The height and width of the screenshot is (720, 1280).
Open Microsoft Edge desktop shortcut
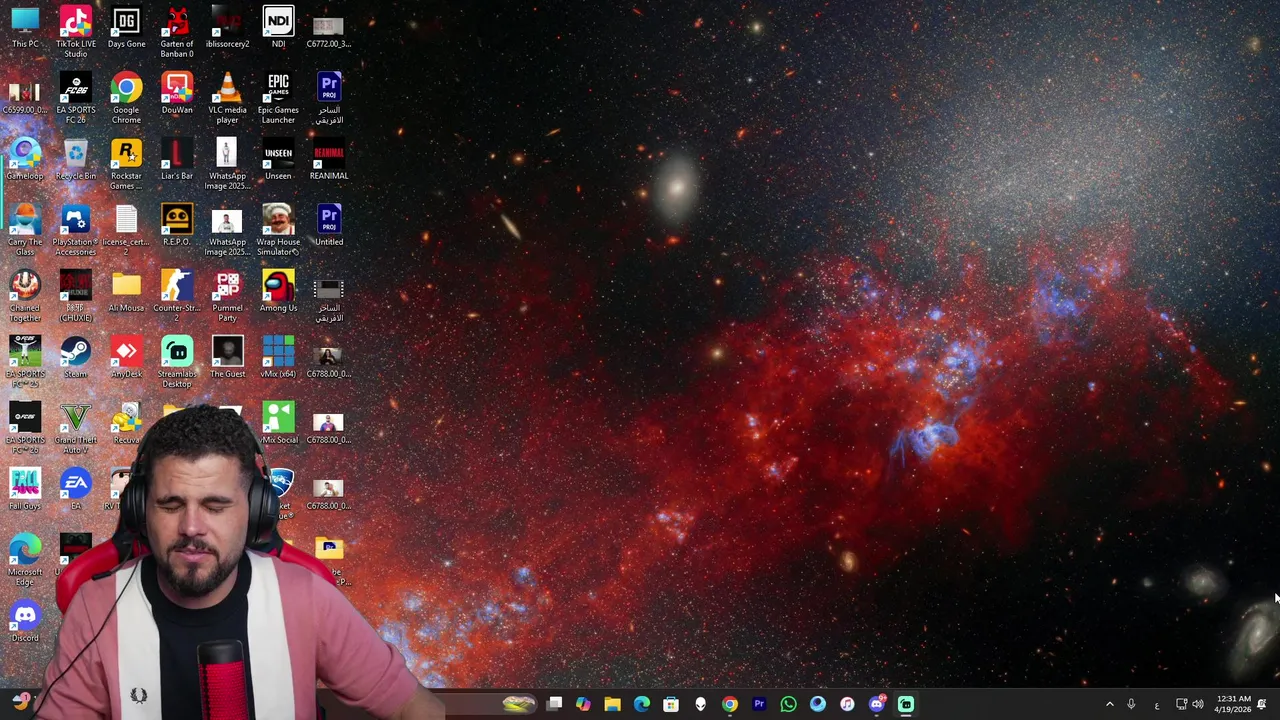tap(25, 560)
